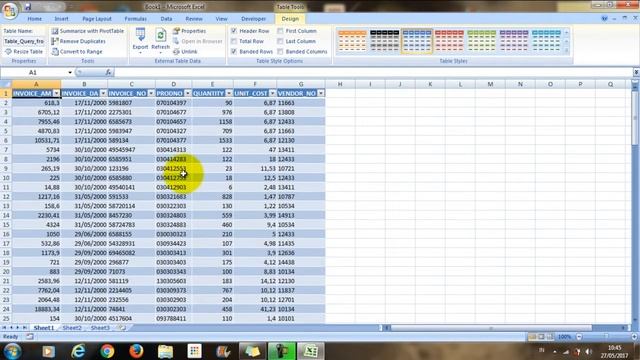Apply the red table style
Viewport: 640px width, 360px height.
449,41
